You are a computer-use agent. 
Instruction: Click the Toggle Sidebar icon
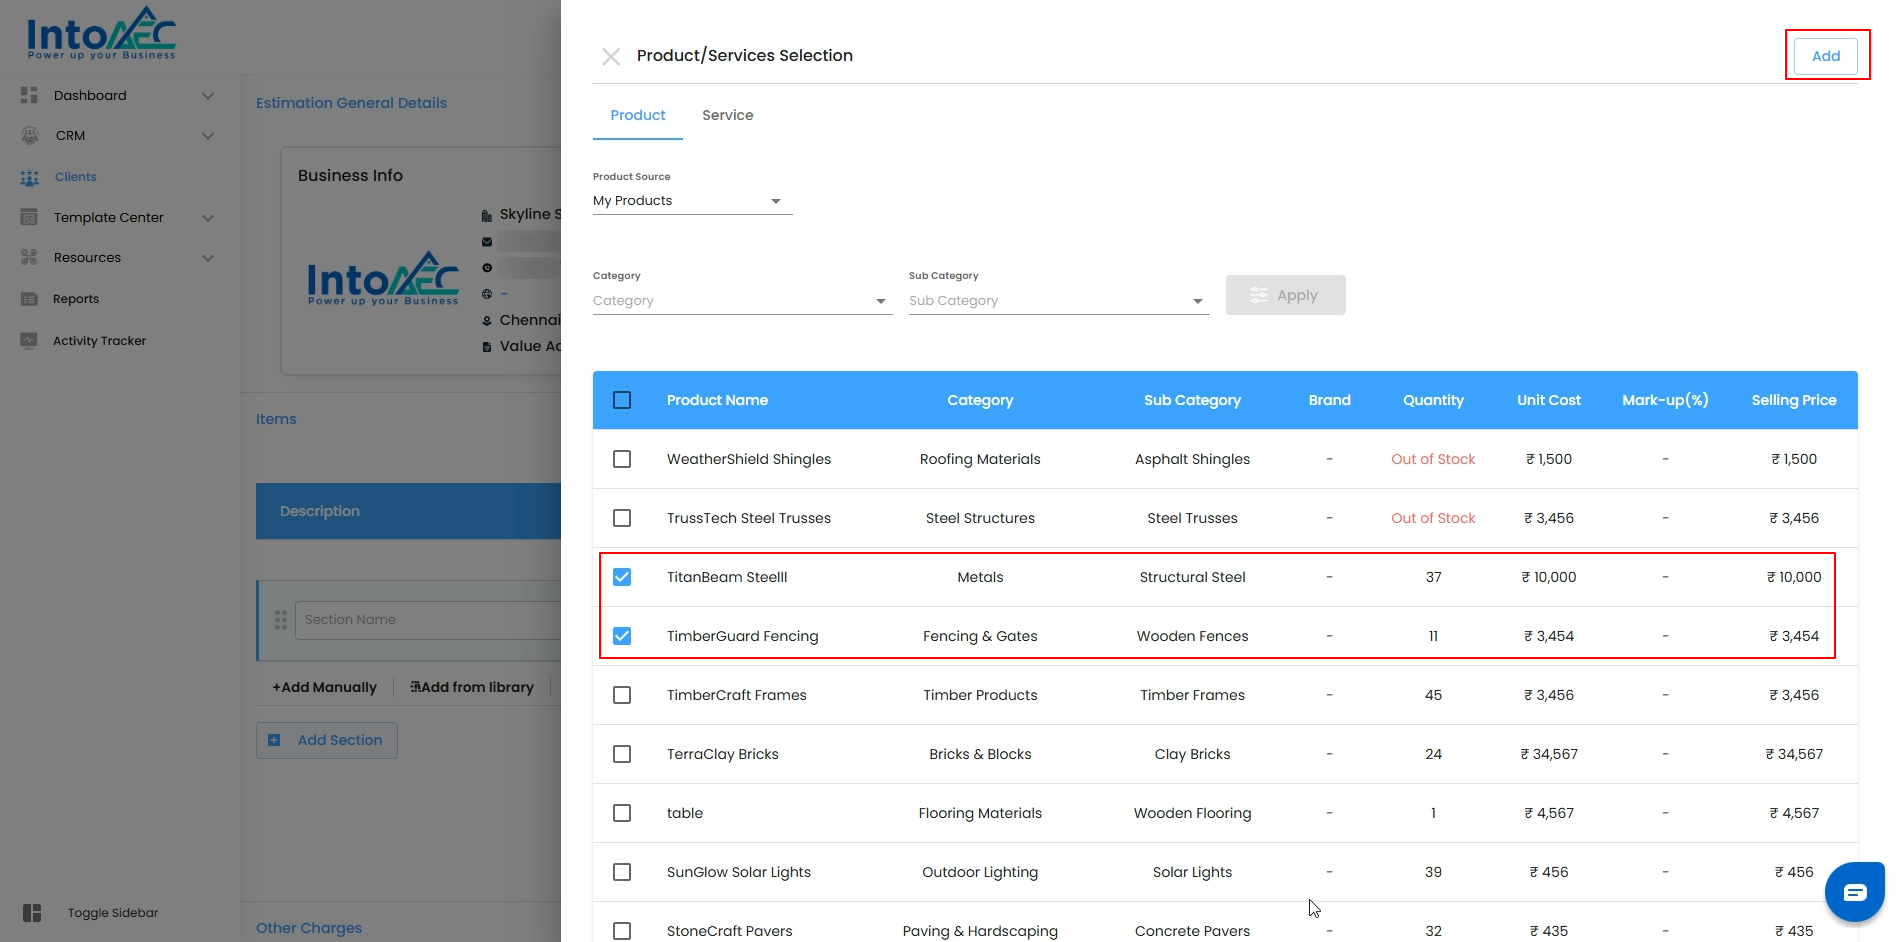coord(32,913)
